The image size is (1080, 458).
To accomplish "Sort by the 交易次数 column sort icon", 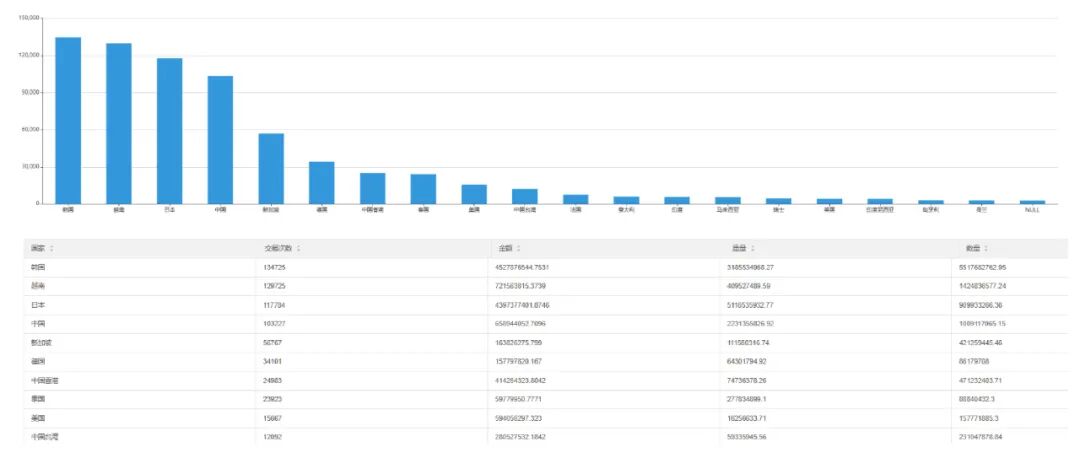I will coord(298,249).
